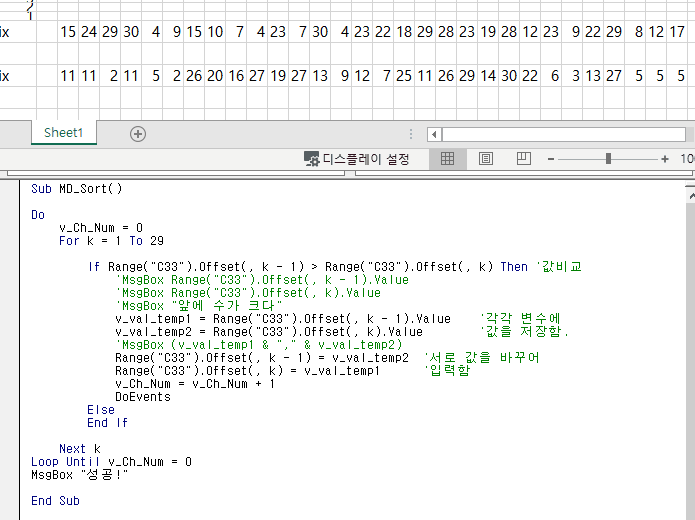The image size is (695, 520).
Task: Zoom out with the minus button
Action: tap(551, 159)
